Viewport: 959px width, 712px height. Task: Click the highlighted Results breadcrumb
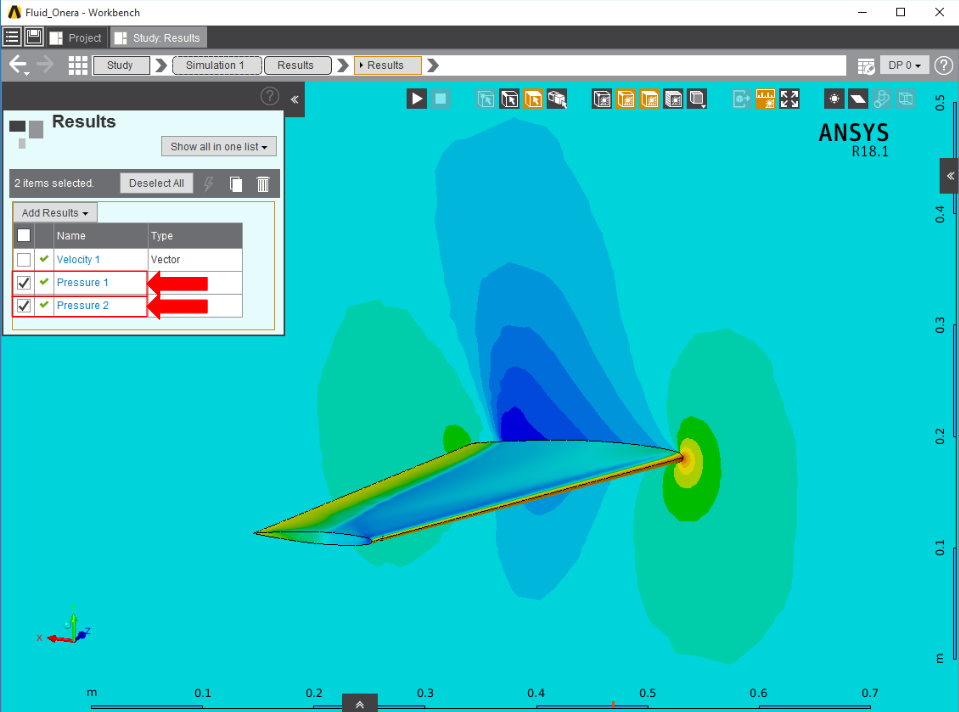388,65
